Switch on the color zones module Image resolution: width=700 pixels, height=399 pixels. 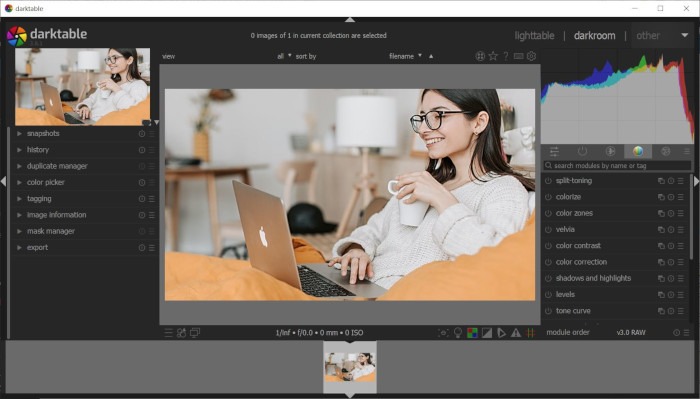pos(548,213)
